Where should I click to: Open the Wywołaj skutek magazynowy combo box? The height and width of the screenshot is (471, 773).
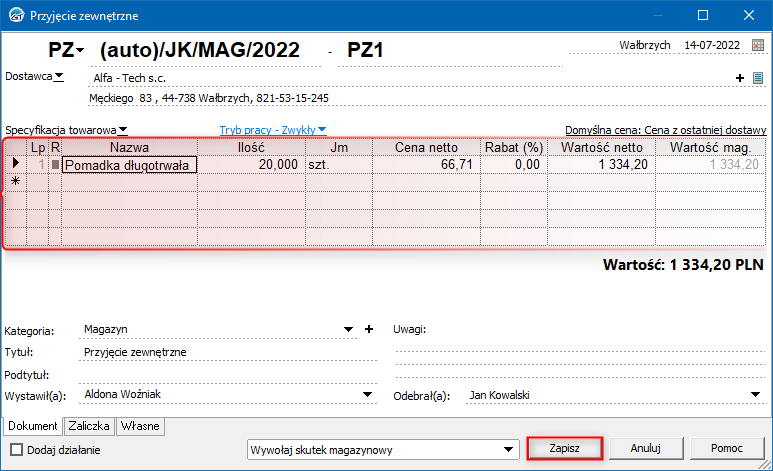[x=383, y=450]
